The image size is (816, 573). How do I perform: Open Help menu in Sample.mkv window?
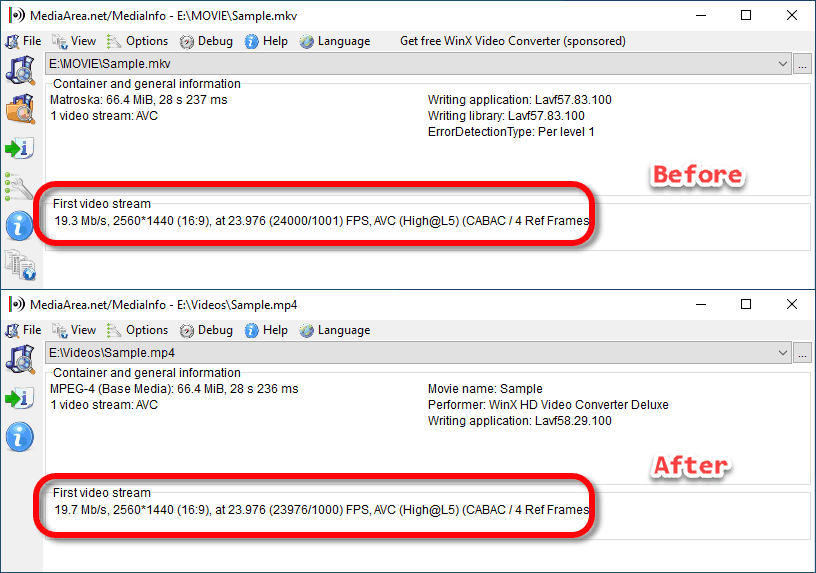tap(266, 41)
